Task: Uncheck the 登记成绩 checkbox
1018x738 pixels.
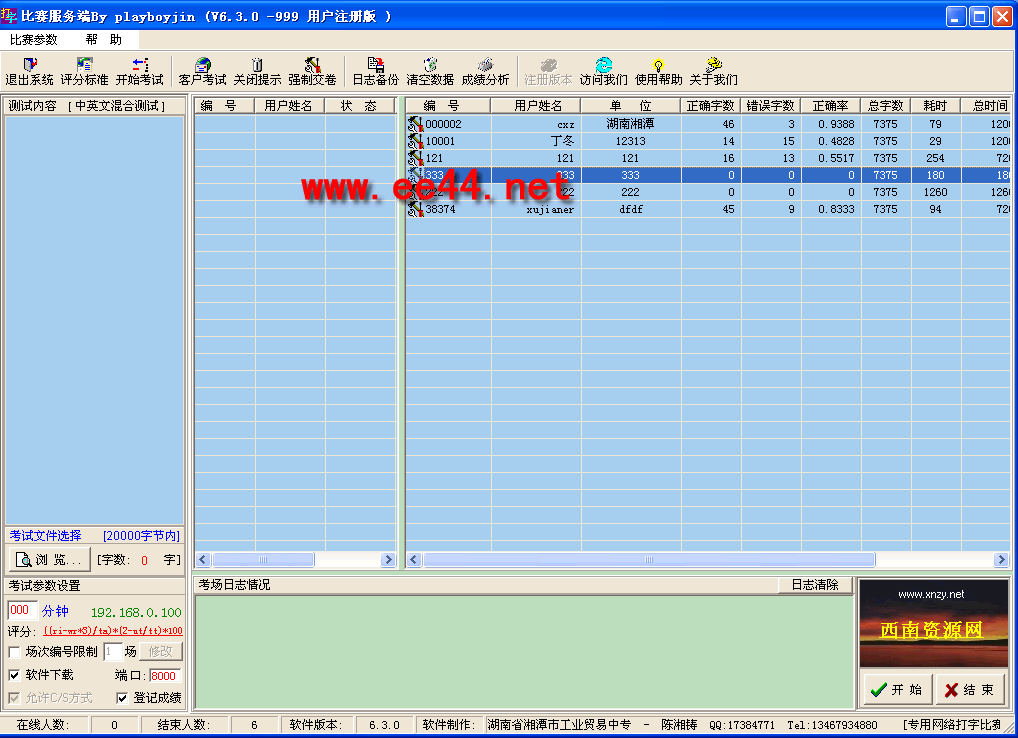Action: click(x=122, y=698)
